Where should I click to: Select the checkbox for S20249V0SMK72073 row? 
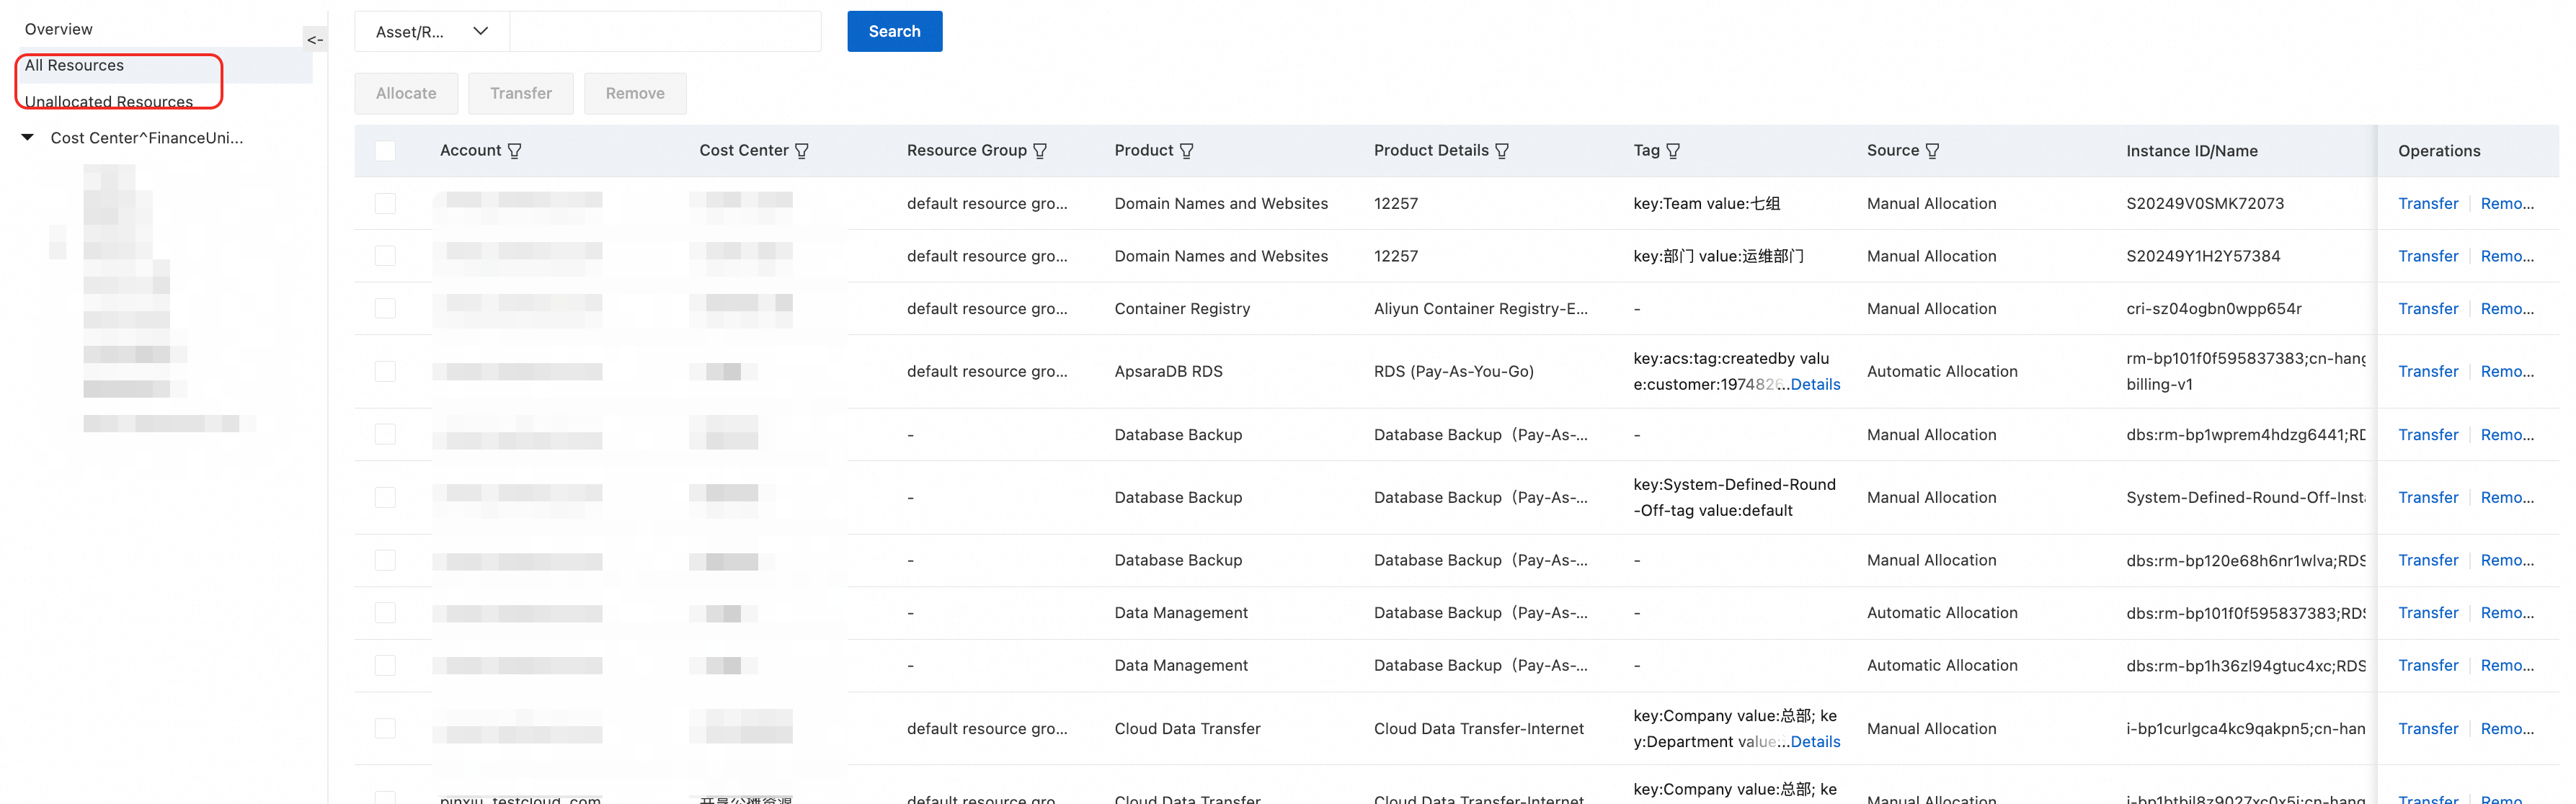tap(385, 204)
